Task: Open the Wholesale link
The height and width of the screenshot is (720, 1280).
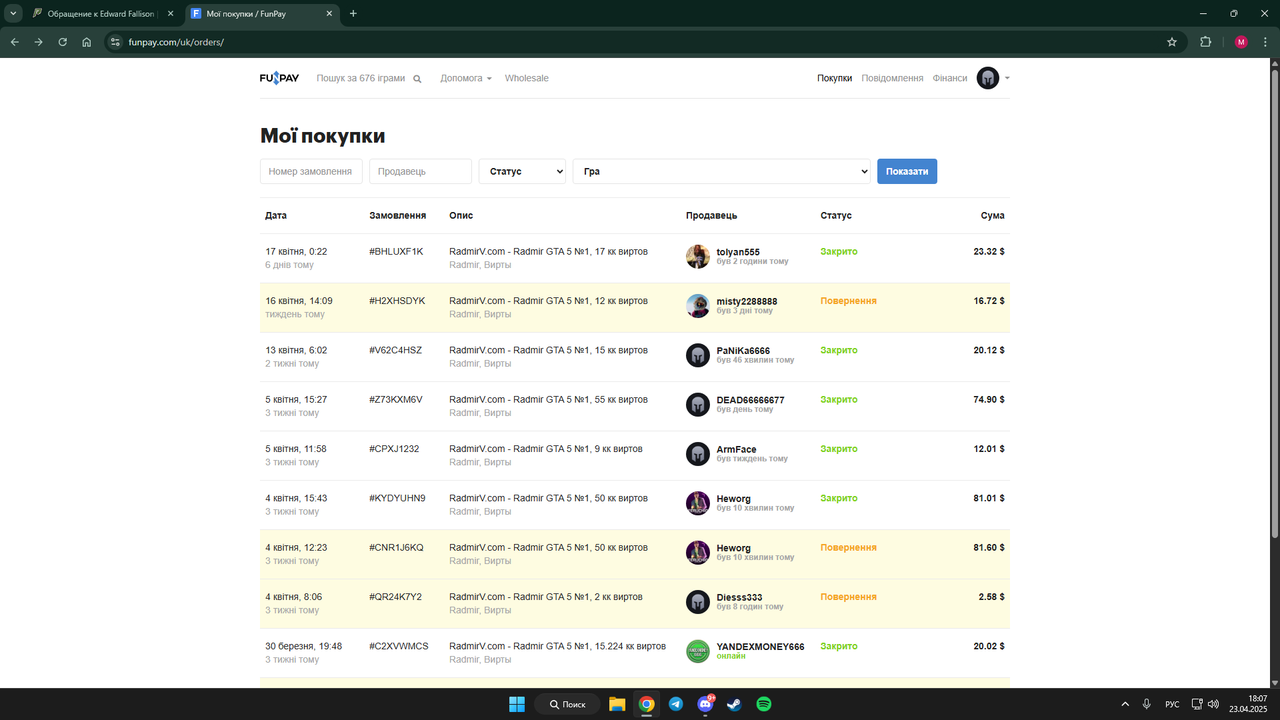Action: click(526, 78)
